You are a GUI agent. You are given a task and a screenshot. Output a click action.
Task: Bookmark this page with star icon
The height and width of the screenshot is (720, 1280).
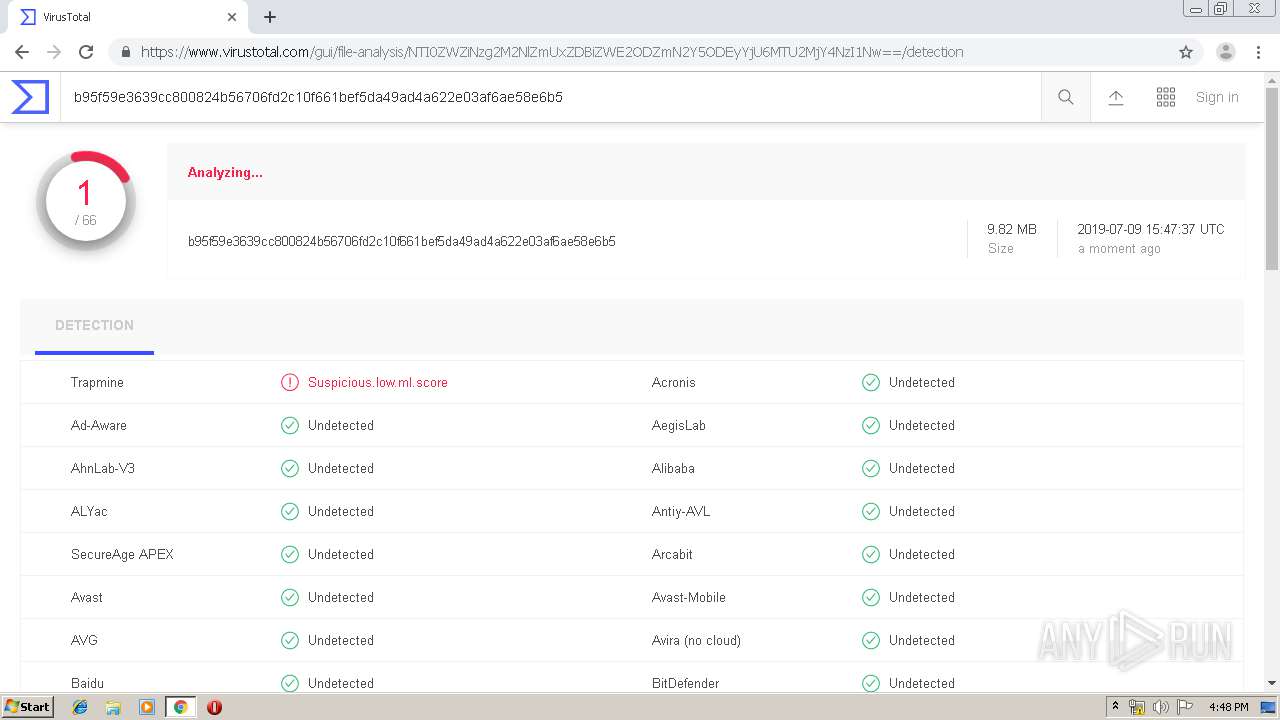click(x=1186, y=52)
